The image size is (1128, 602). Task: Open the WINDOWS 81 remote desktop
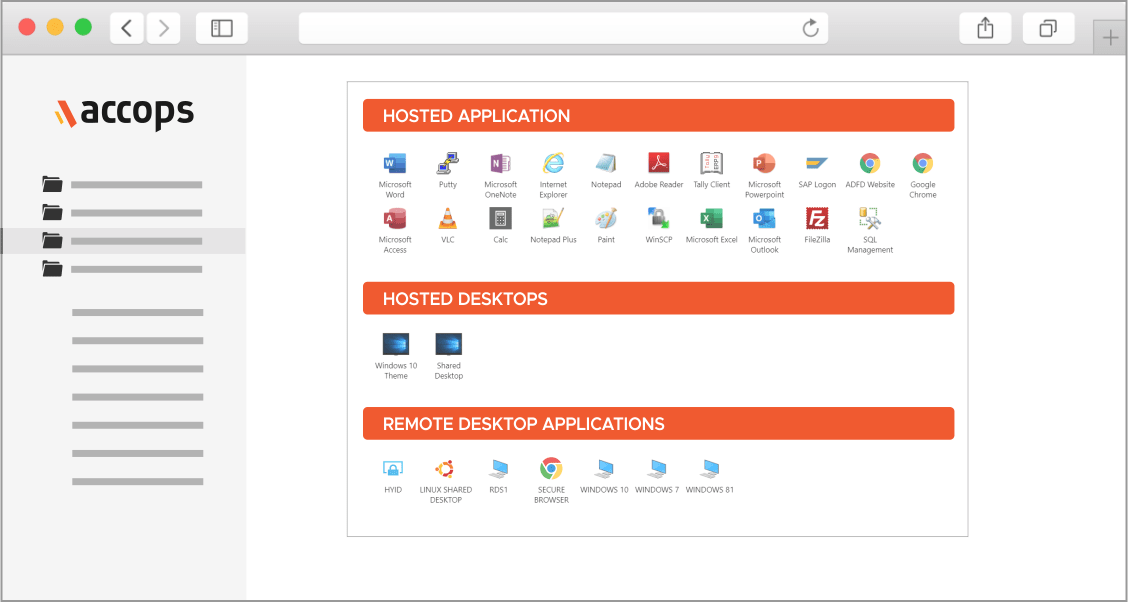tap(710, 469)
